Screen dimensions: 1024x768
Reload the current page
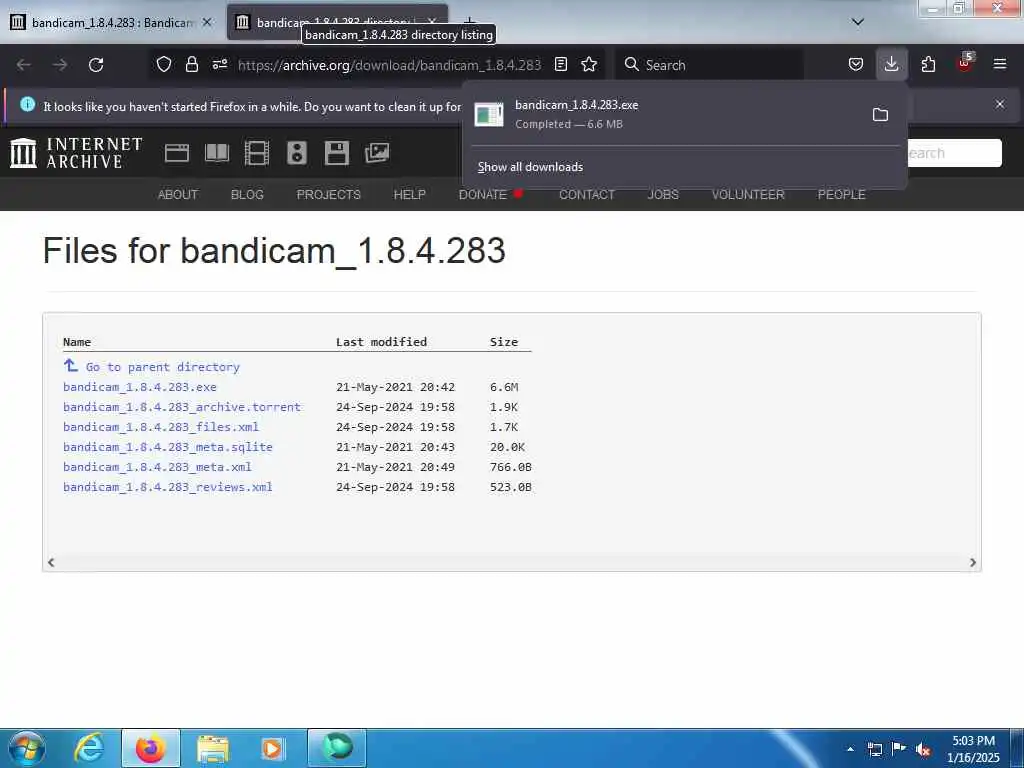[96, 65]
